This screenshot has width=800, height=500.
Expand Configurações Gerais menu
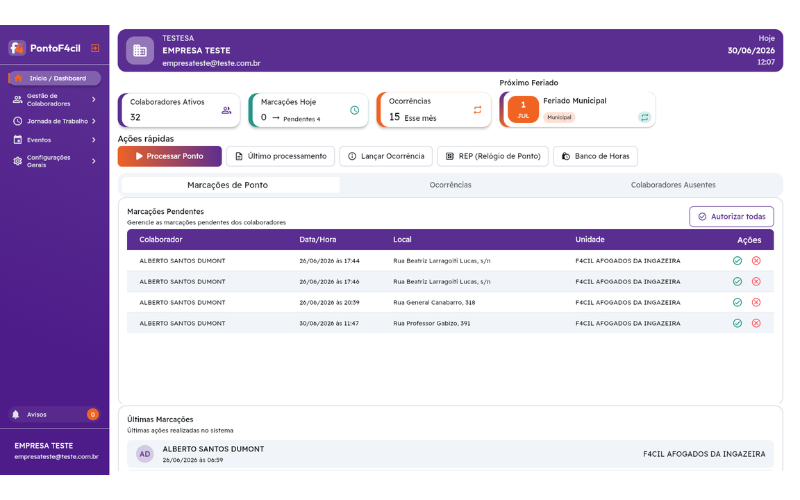coord(55,161)
